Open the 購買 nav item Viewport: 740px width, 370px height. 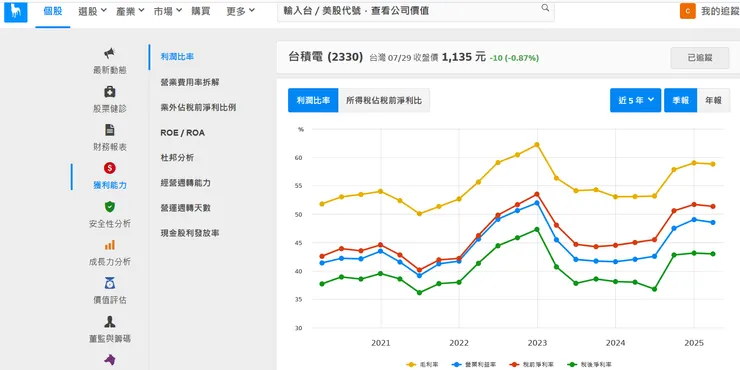click(201, 11)
